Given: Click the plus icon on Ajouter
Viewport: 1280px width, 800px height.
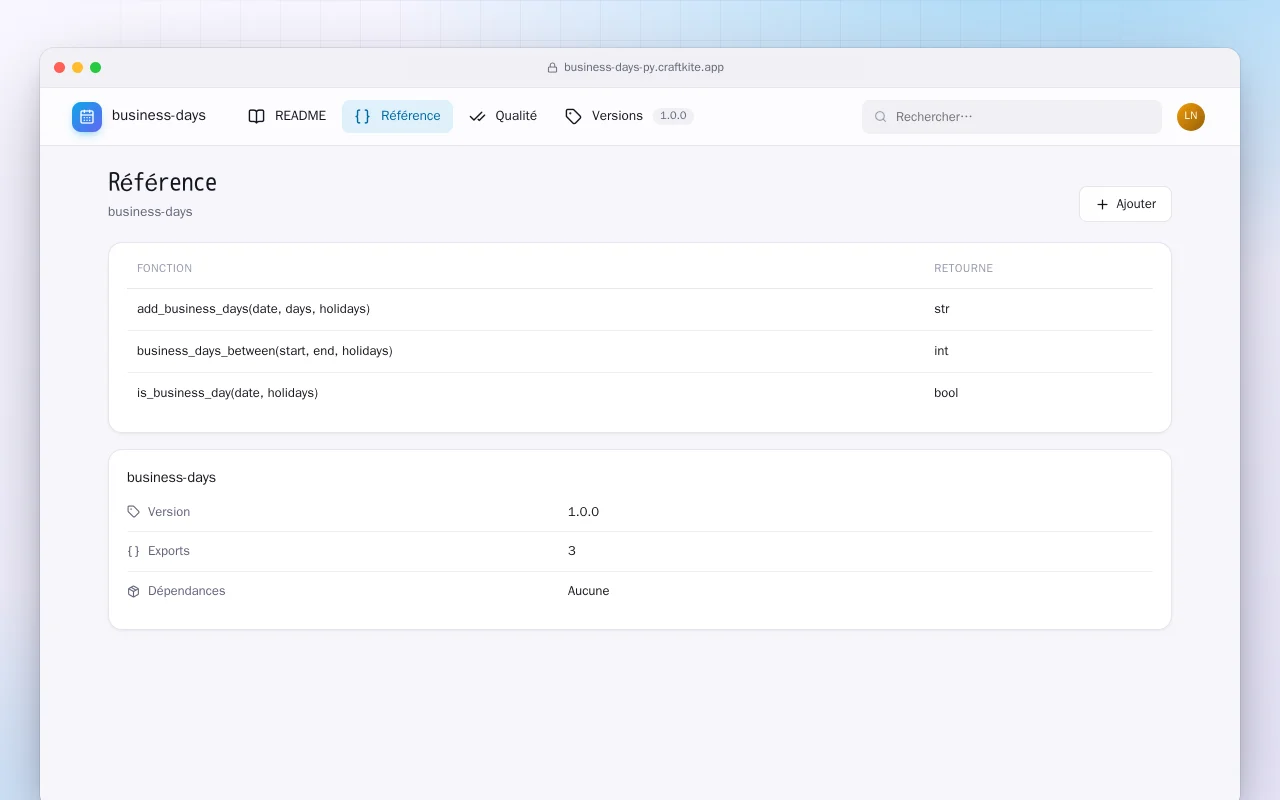Looking at the screenshot, I should point(1102,204).
